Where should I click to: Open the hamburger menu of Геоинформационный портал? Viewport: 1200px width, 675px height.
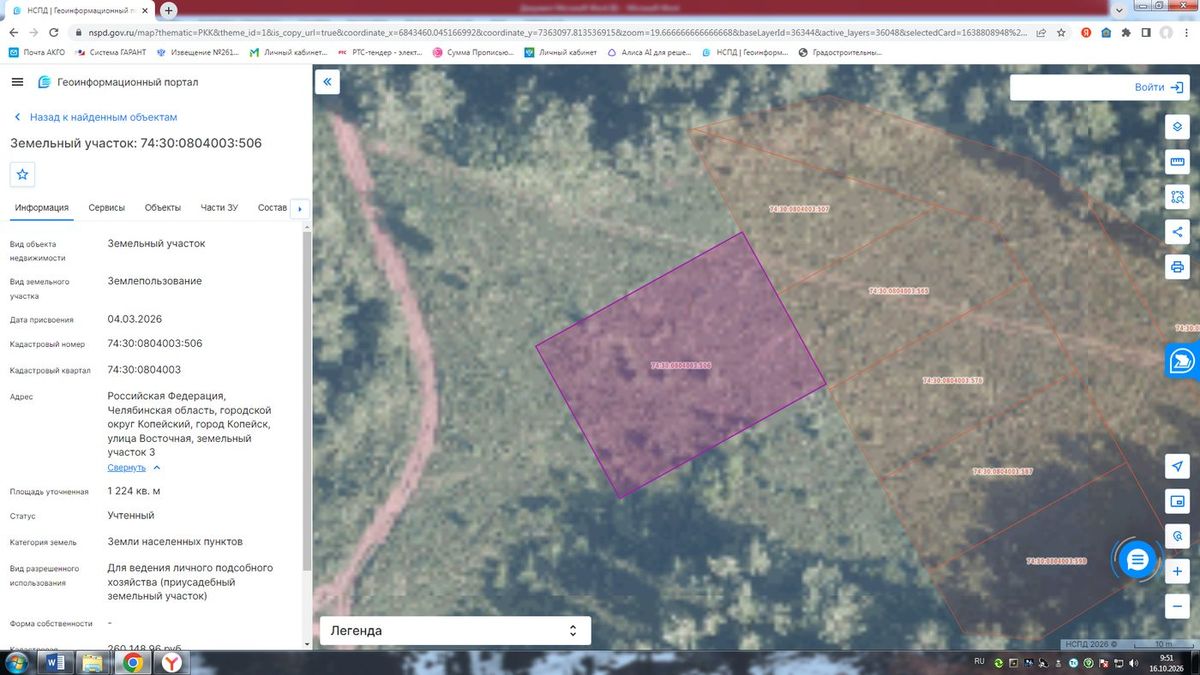pyautogui.click(x=17, y=82)
